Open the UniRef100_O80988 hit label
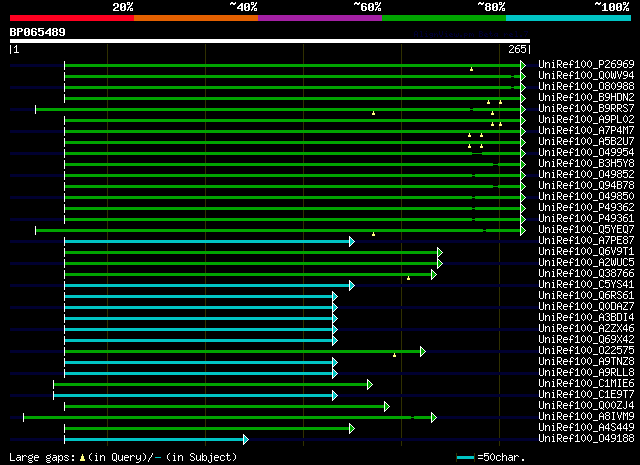The height and width of the screenshot is (465, 640). coord(586,86)
